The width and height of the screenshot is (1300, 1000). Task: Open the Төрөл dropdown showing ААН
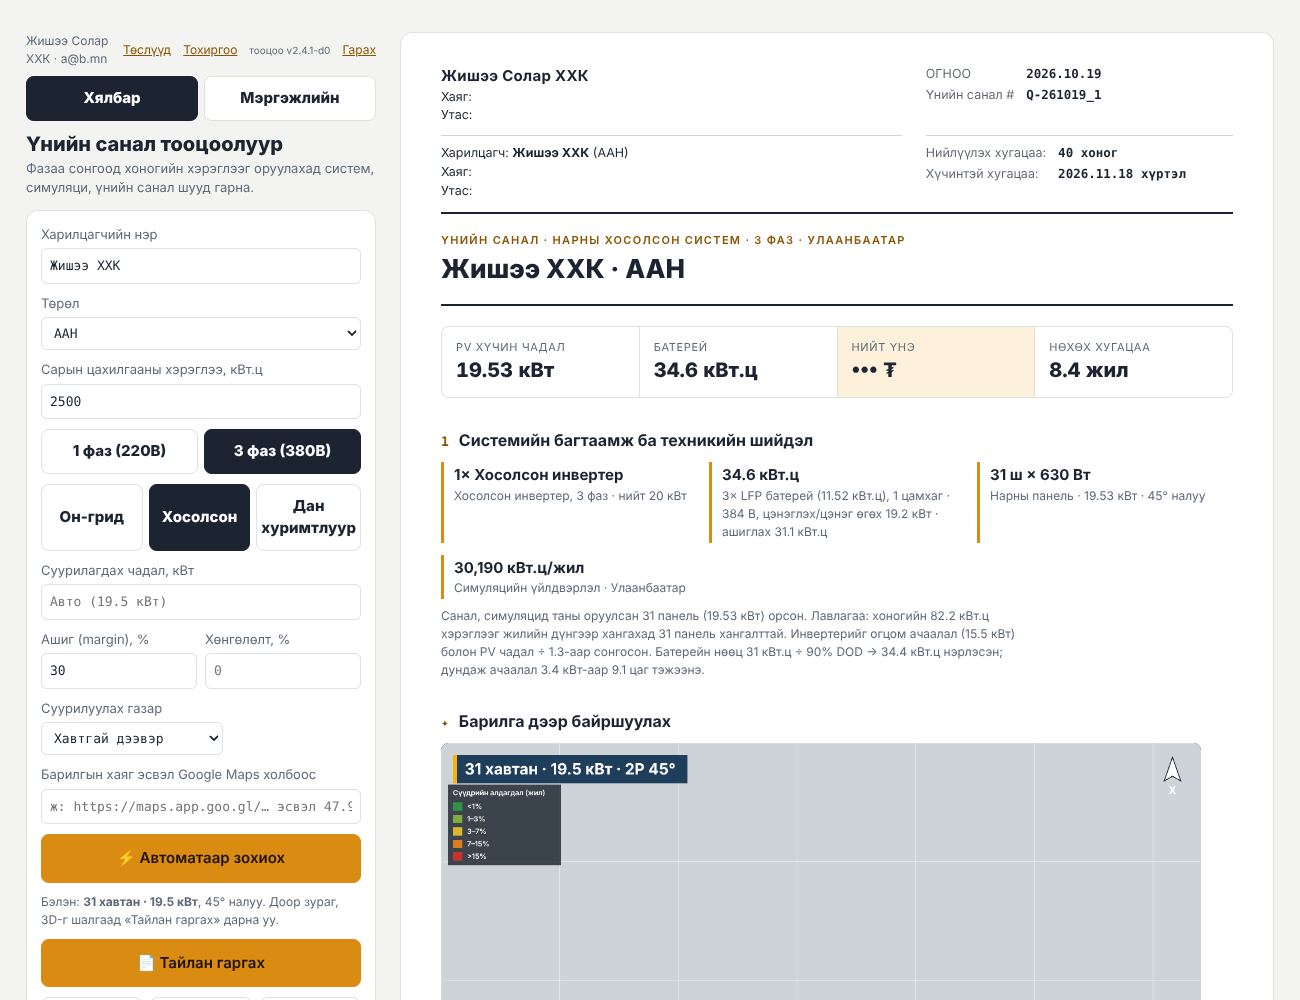(x=201, y=334)
